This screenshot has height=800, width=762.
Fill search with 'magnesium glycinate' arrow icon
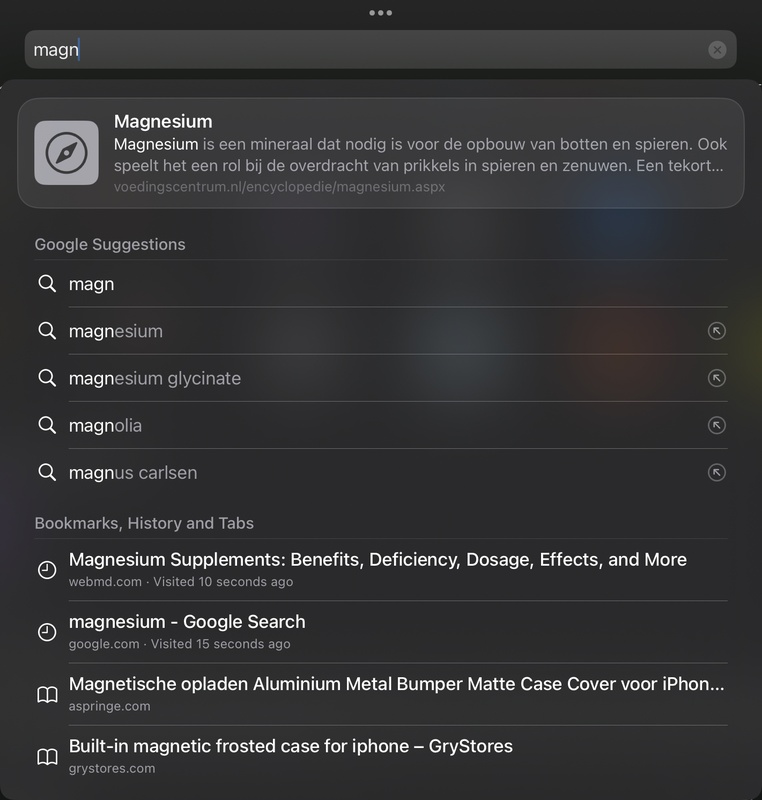click(716, 378)
